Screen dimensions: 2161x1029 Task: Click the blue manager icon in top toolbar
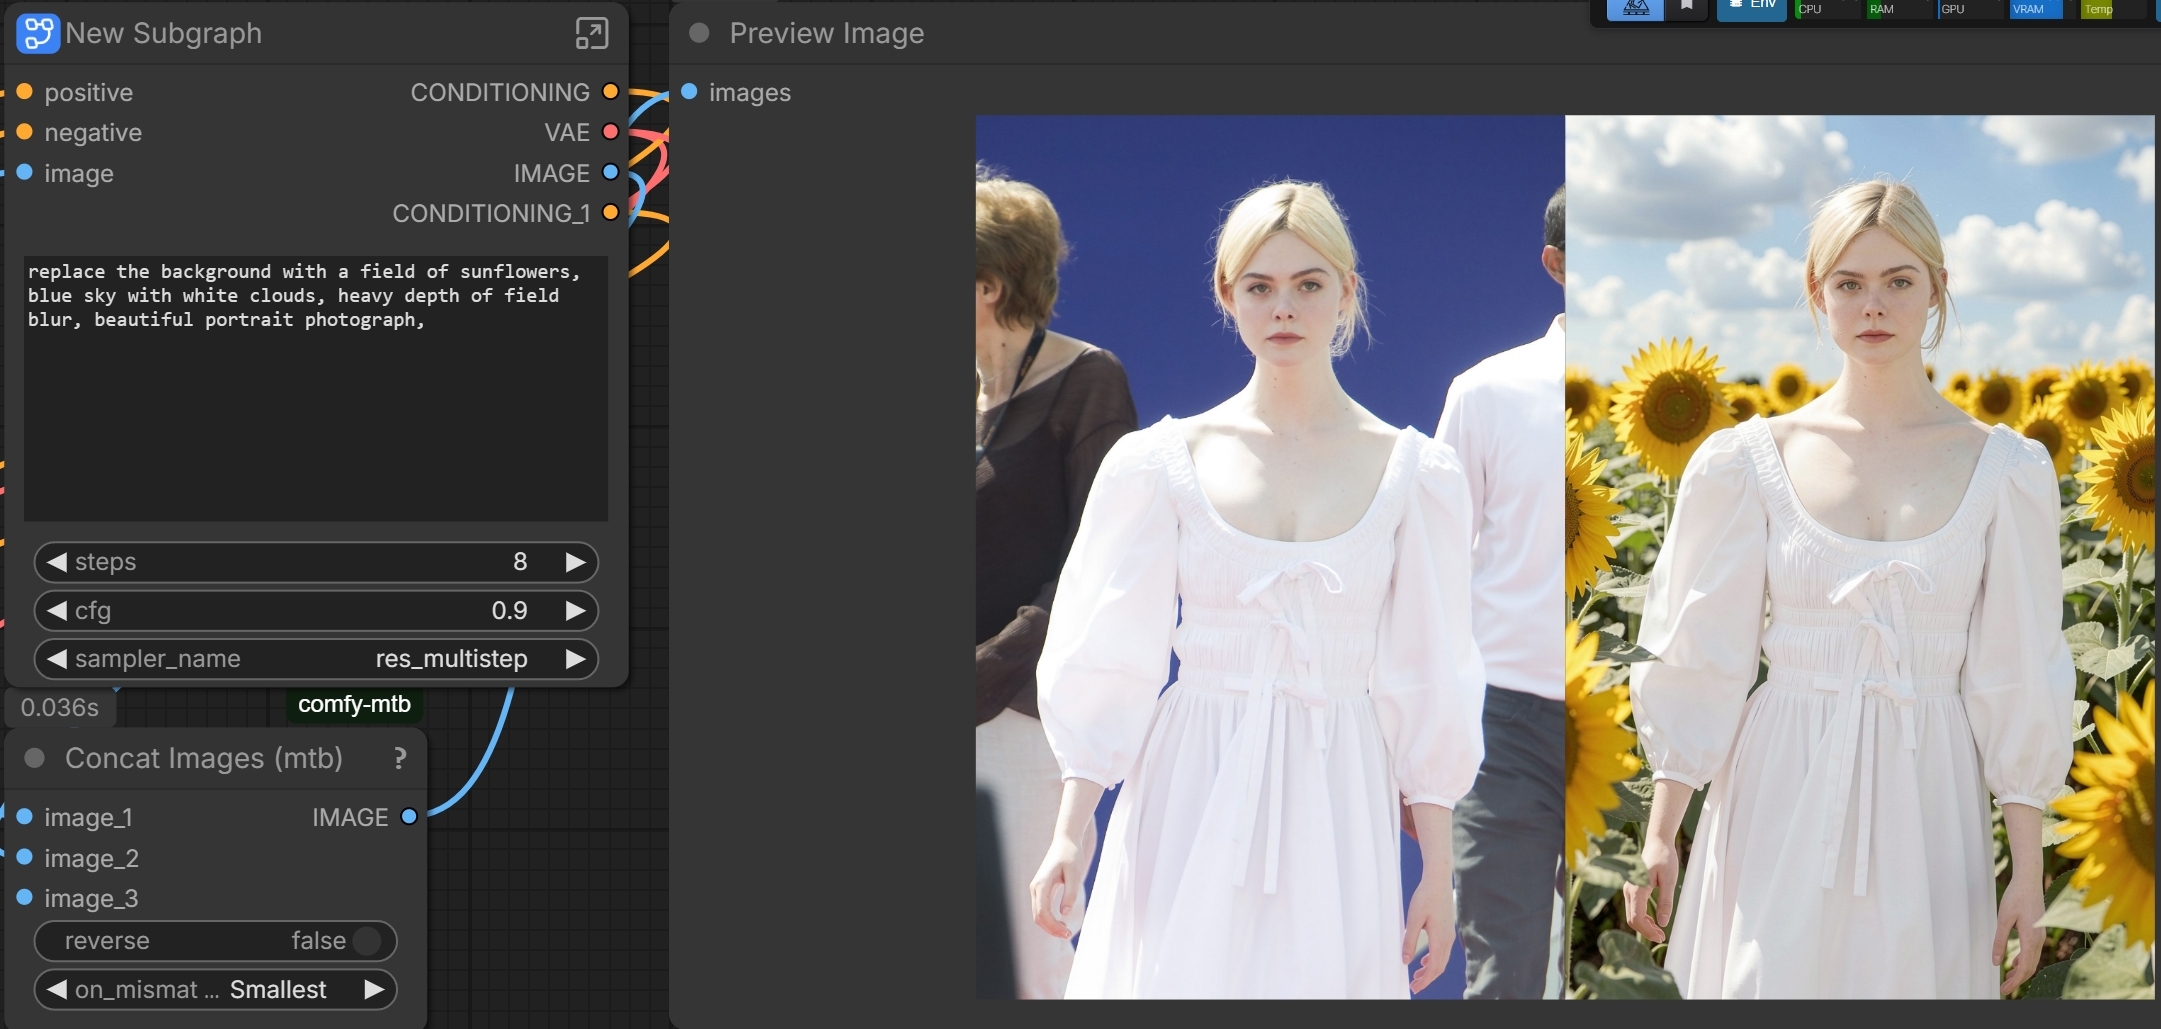tap(1636, 8)
